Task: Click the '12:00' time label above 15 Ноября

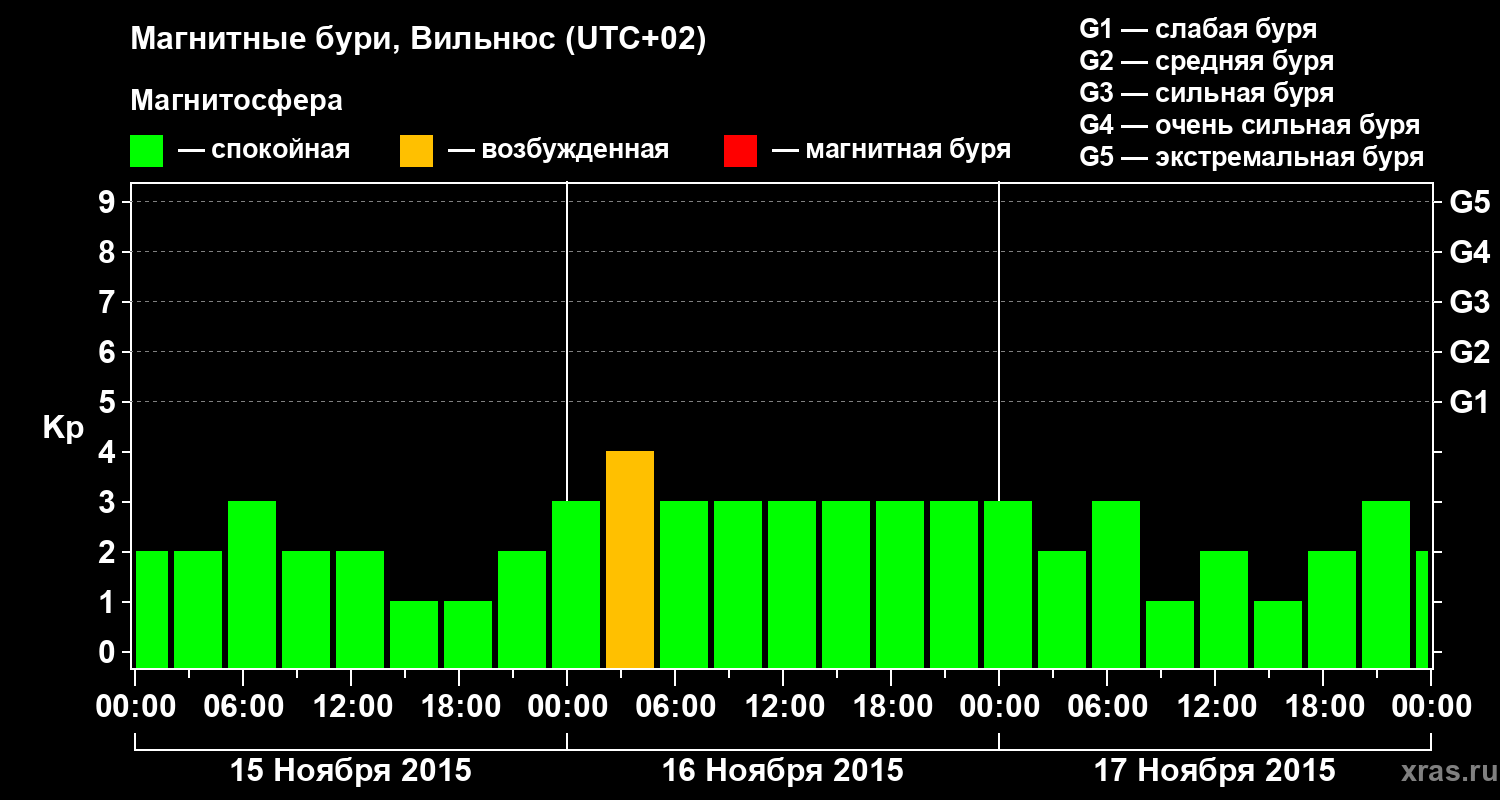Action: 352,707
